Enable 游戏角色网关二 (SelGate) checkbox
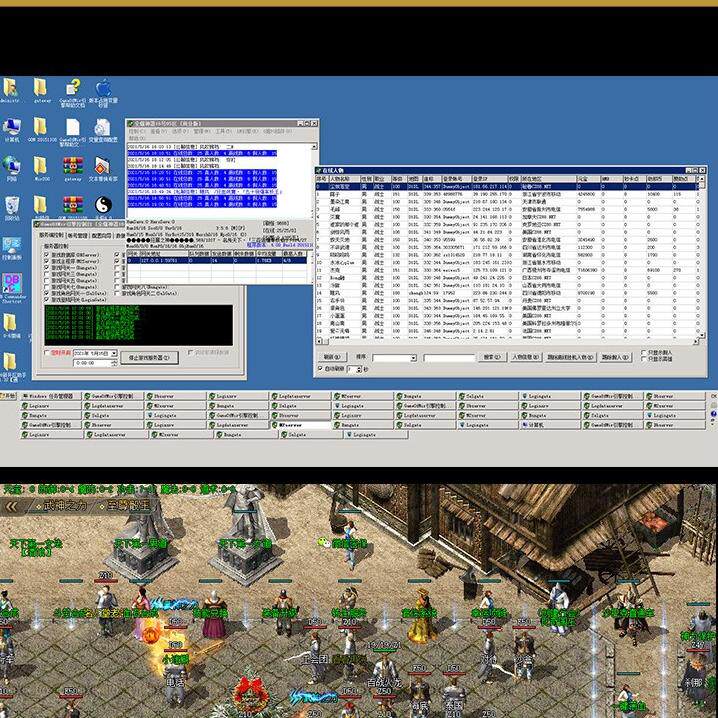The image size is (718, 718). pos(118,293)
